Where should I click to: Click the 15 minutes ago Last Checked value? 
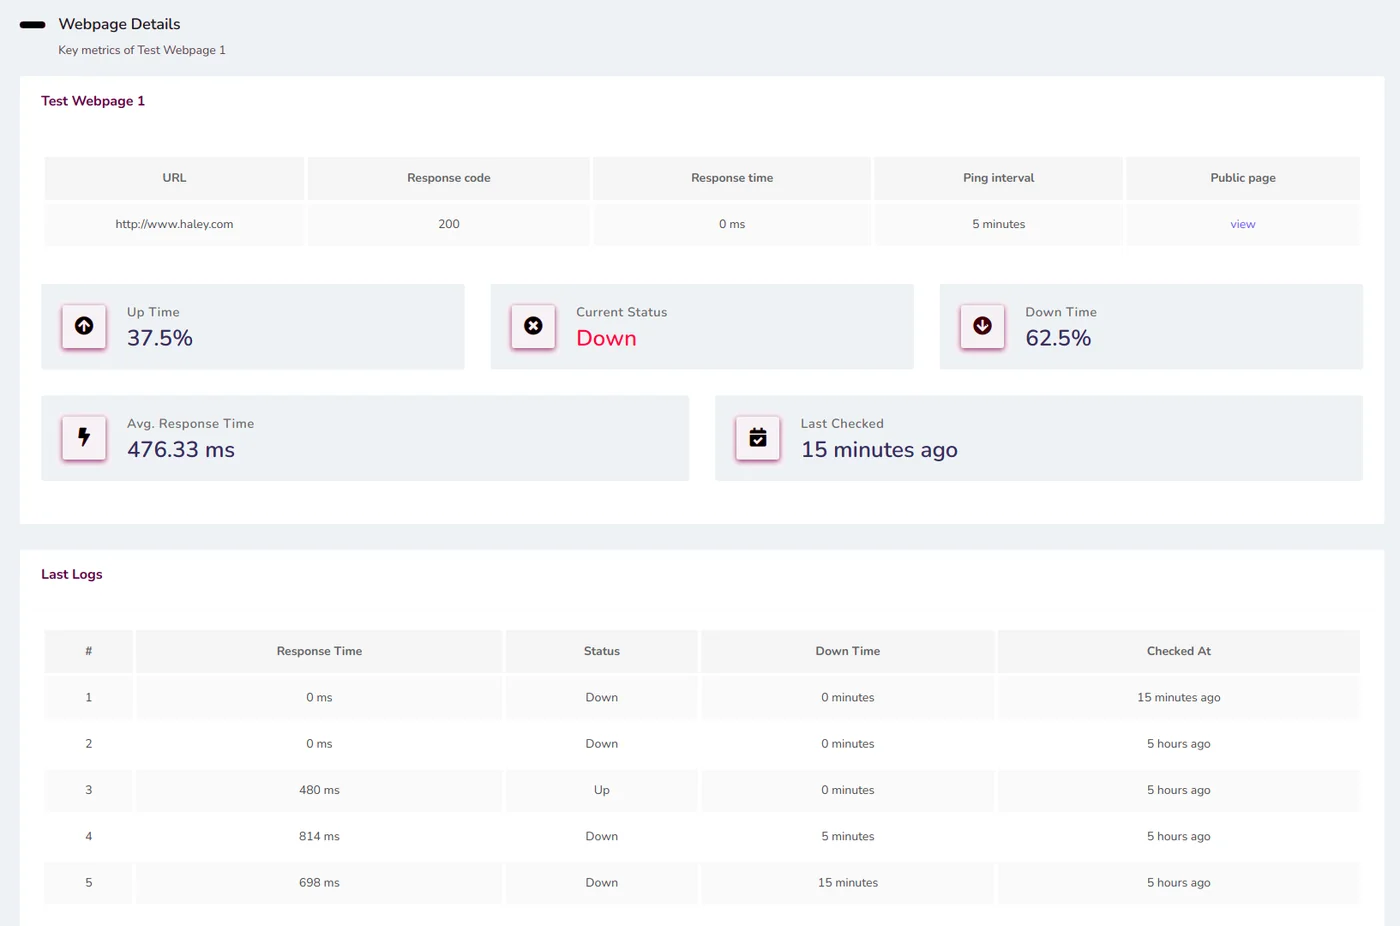click(879, 450)
